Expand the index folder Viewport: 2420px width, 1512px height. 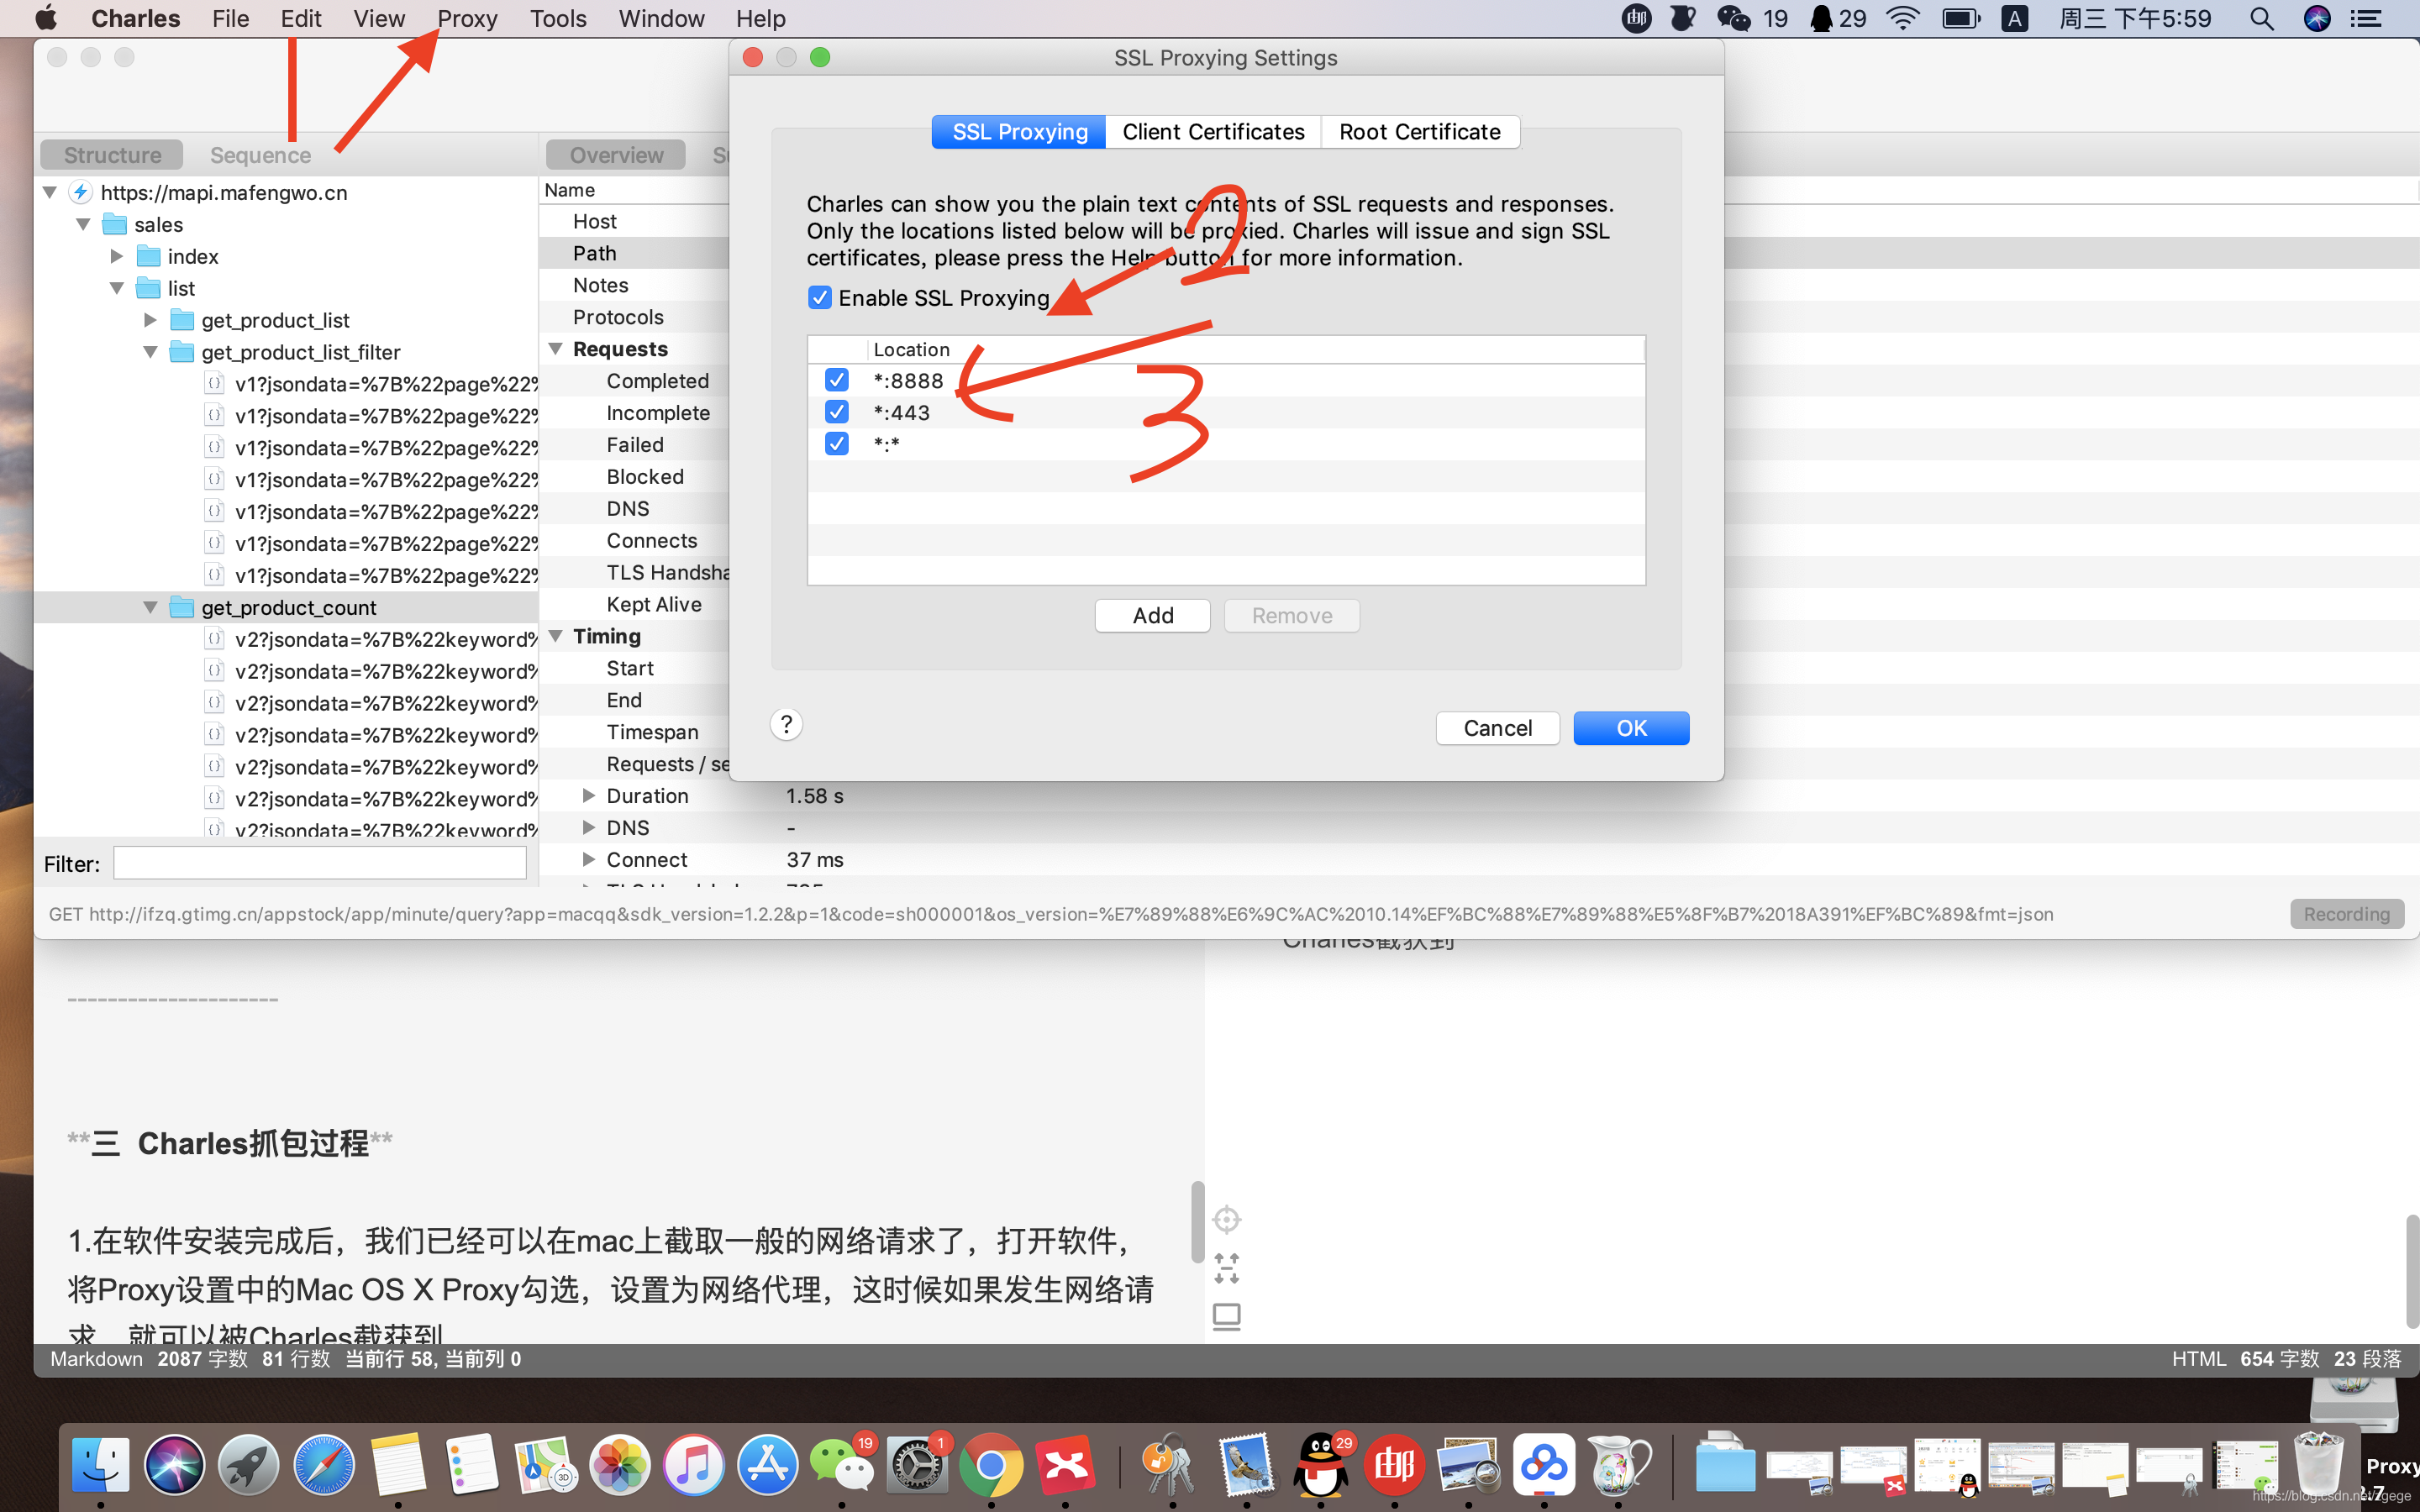pyautogui.click(x=117, y=256)
